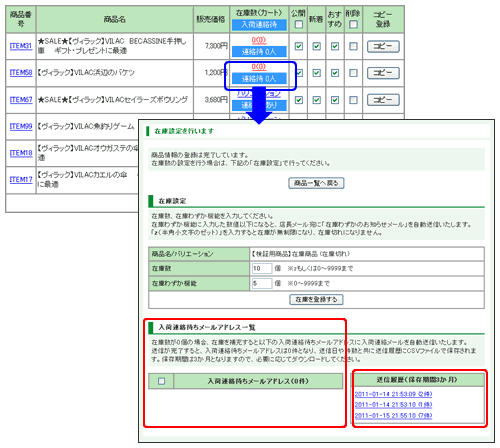Viewport: 500px width, 448px height.
Task: Click the 3,680円 price cell
Action: click(211, 100)
